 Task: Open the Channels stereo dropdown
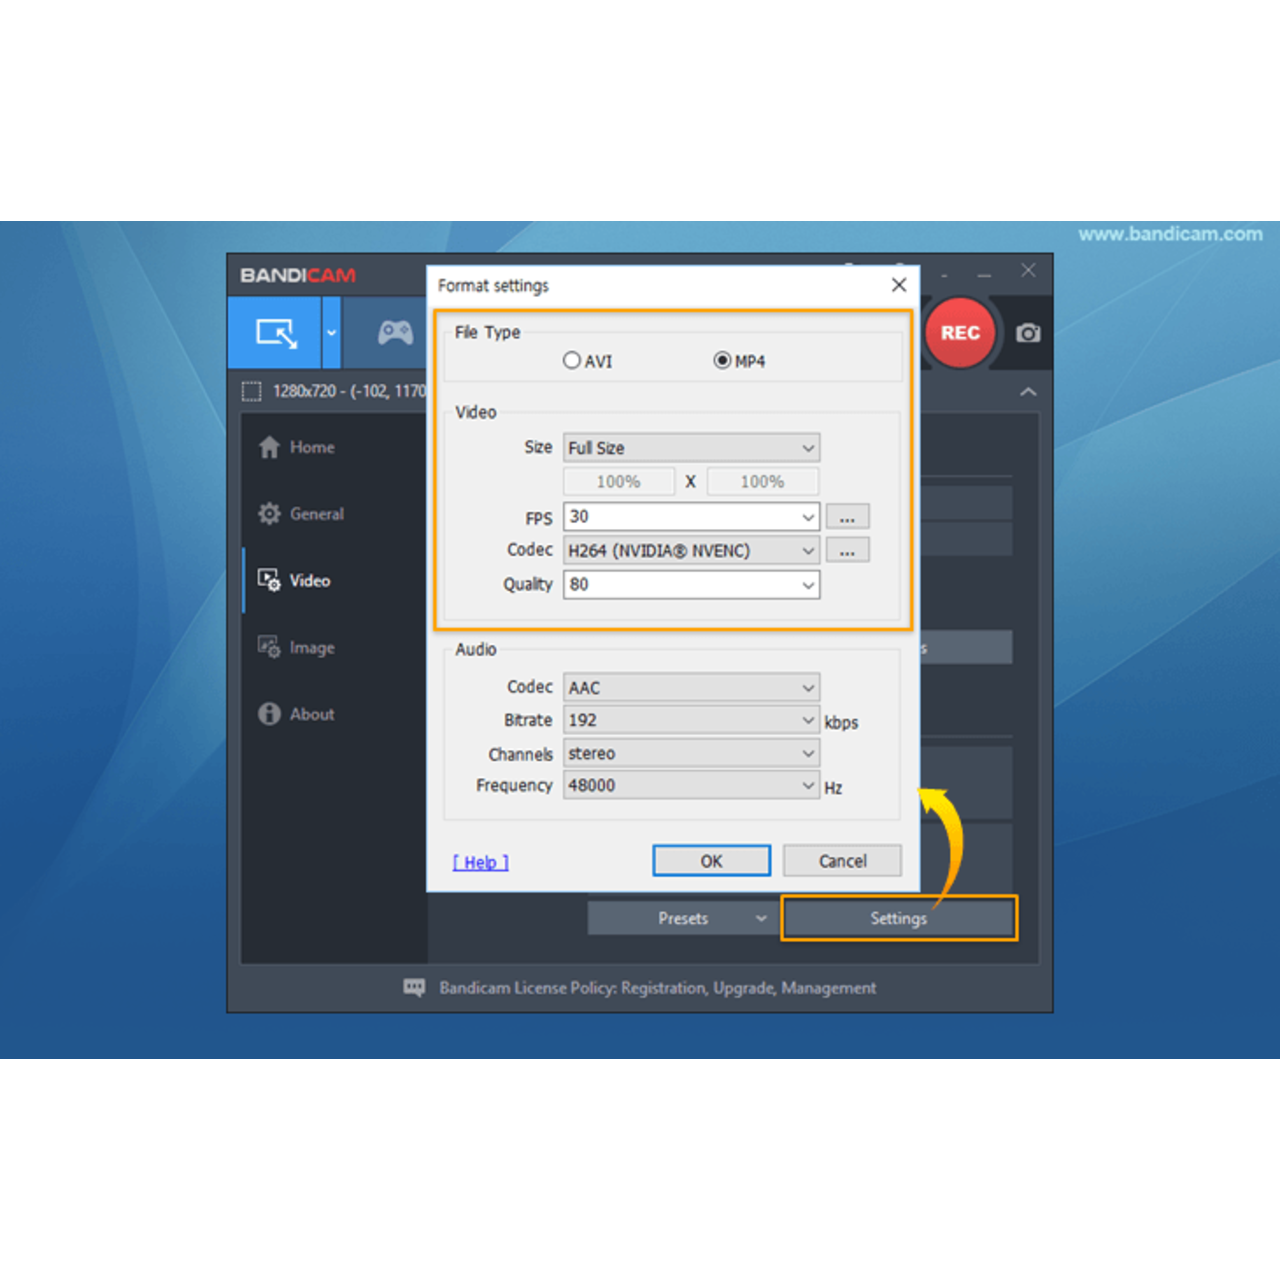pyautogui.click(x=692, y=753)
